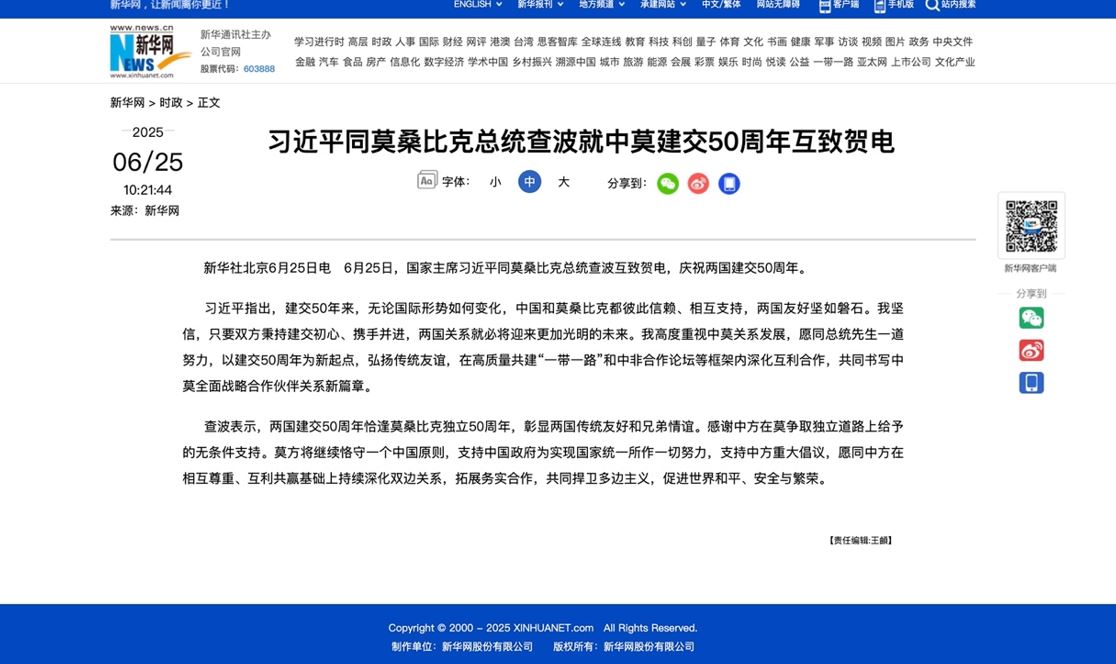1116x664 pixels.
Task: Click the publish date 06/25
Action: (147, 162)
